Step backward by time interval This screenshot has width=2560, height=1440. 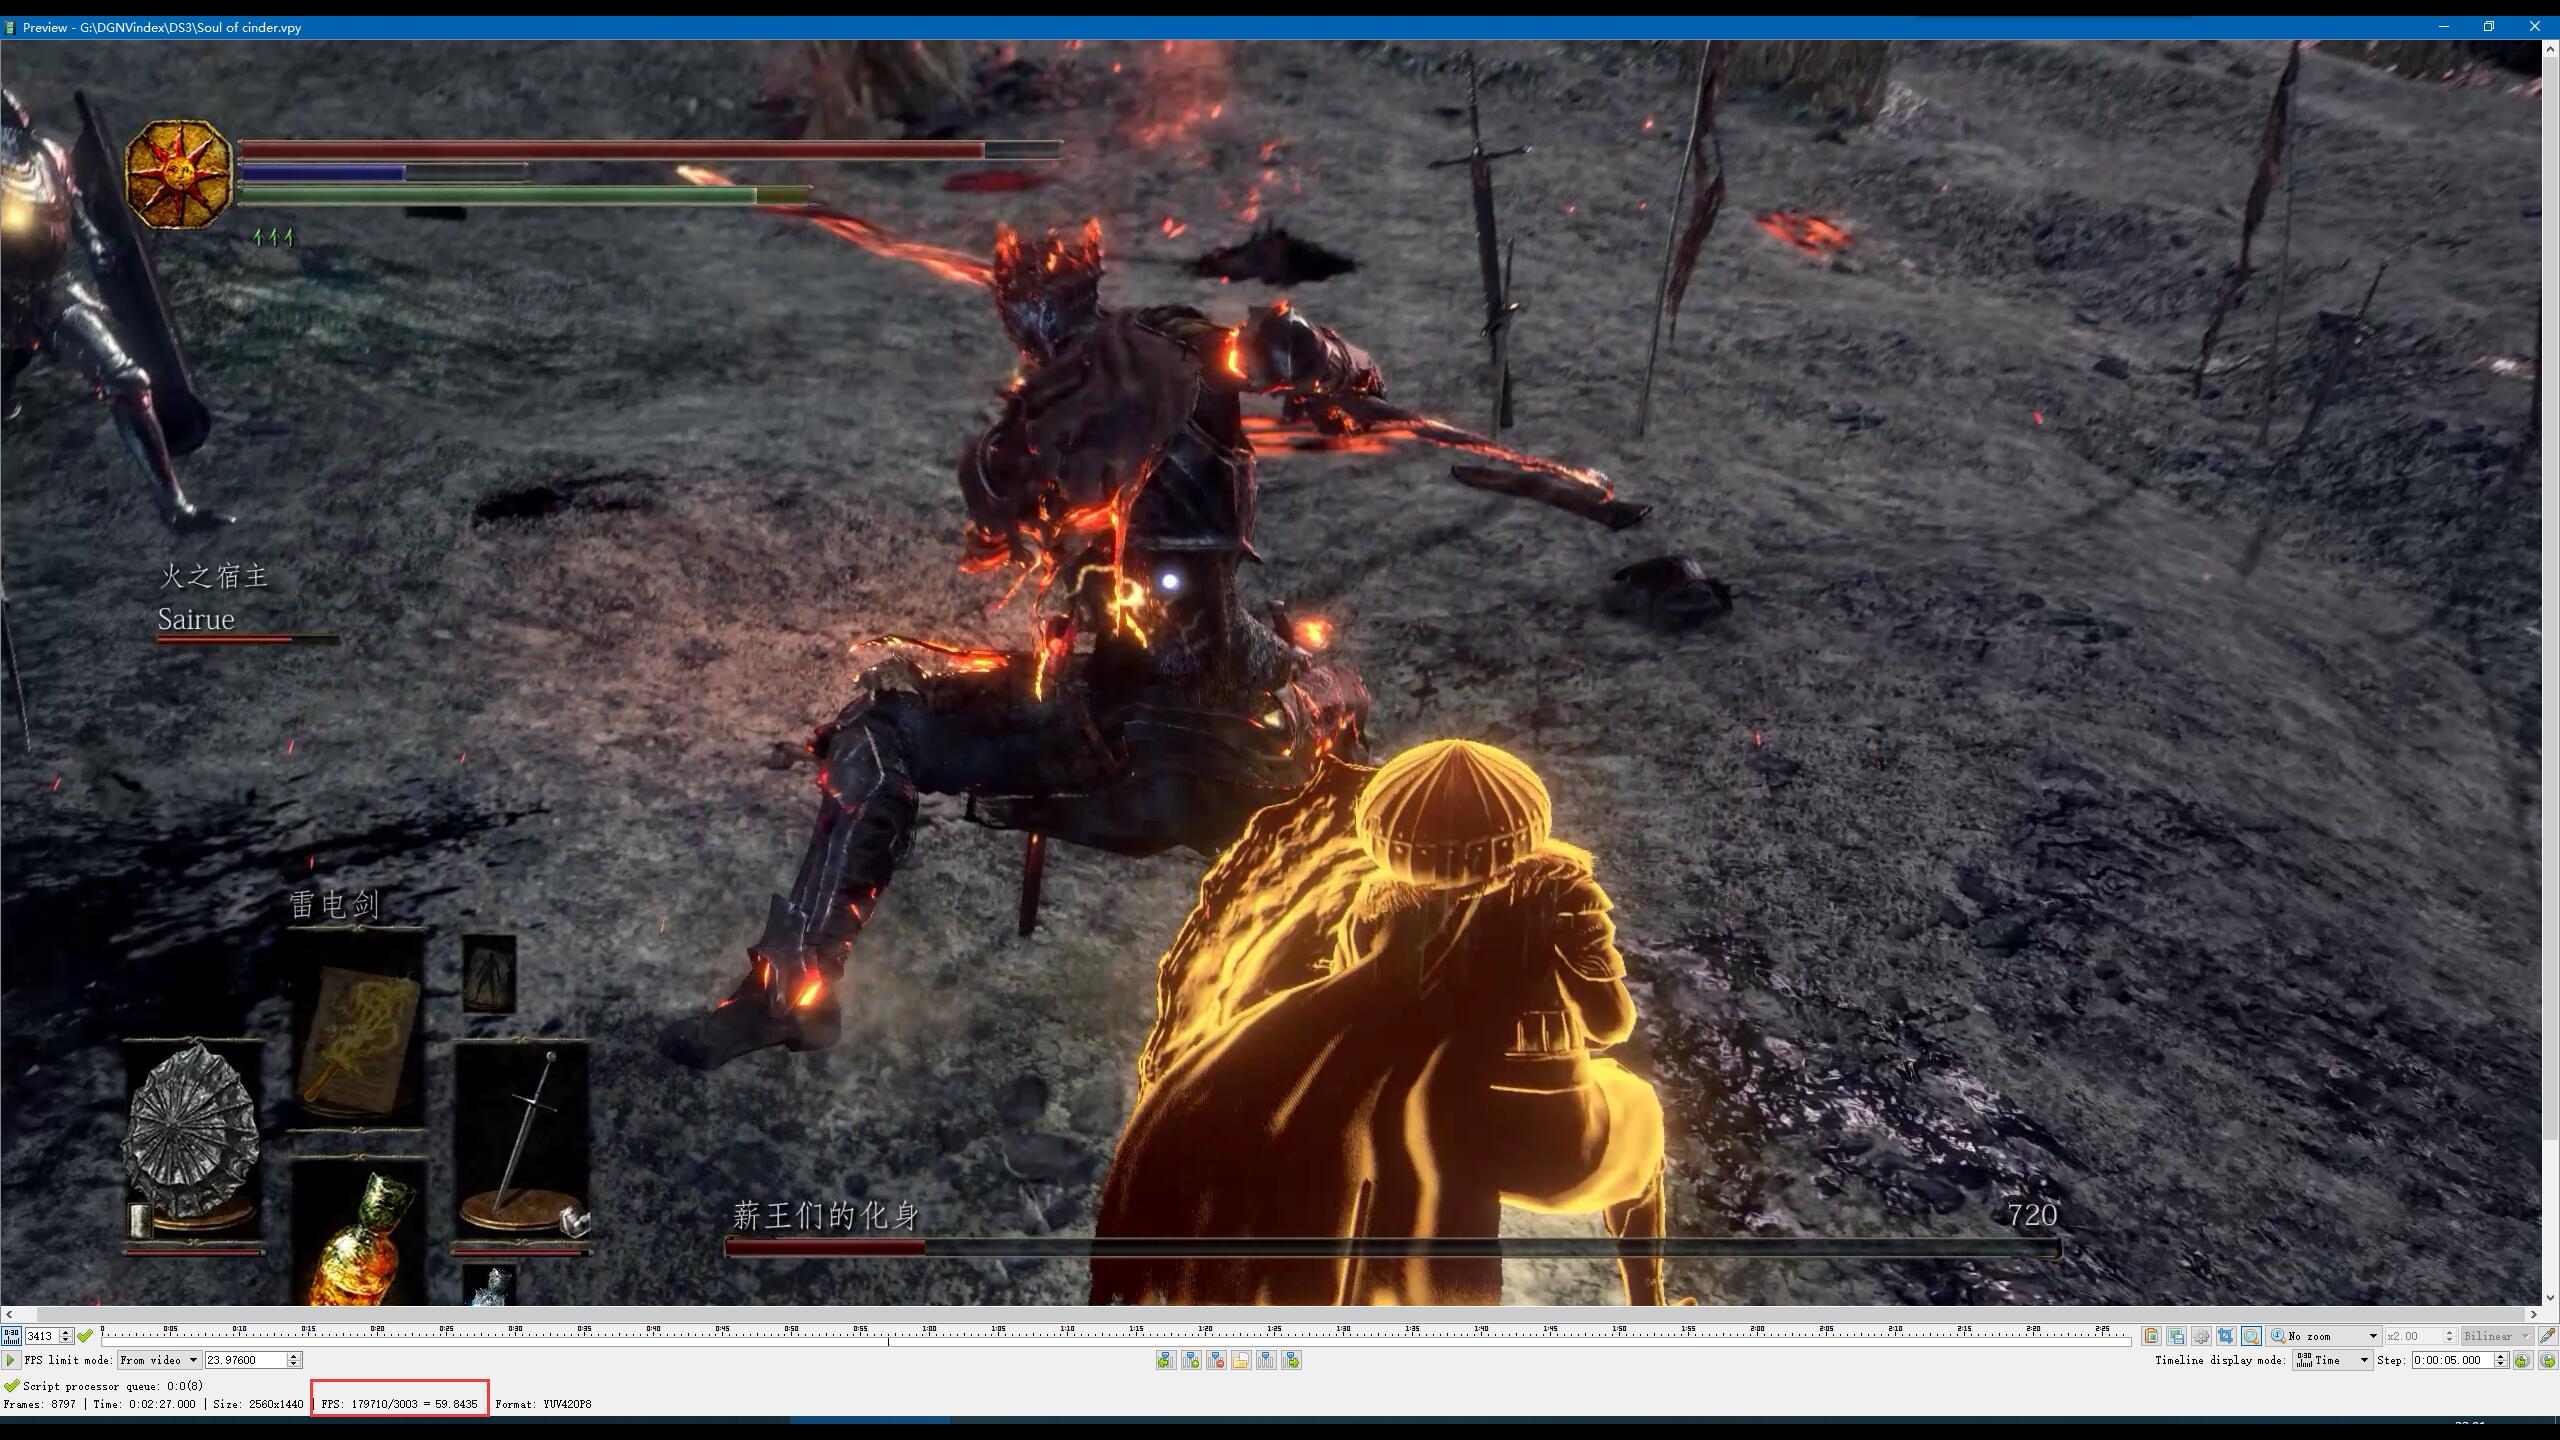pyautogui.click(x=2522, y=1360)
